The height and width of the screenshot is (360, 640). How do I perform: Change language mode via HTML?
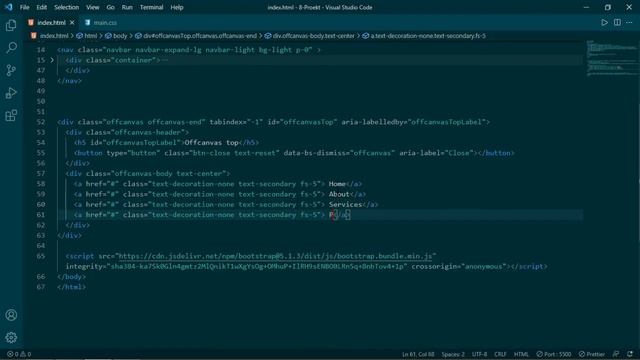[521, 354]
